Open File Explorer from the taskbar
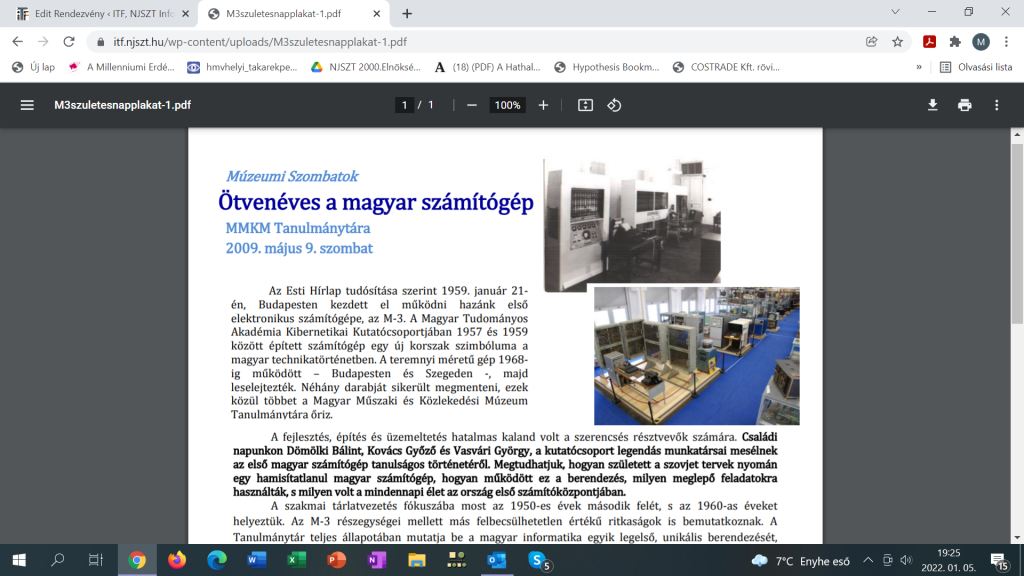 point(417,560)
